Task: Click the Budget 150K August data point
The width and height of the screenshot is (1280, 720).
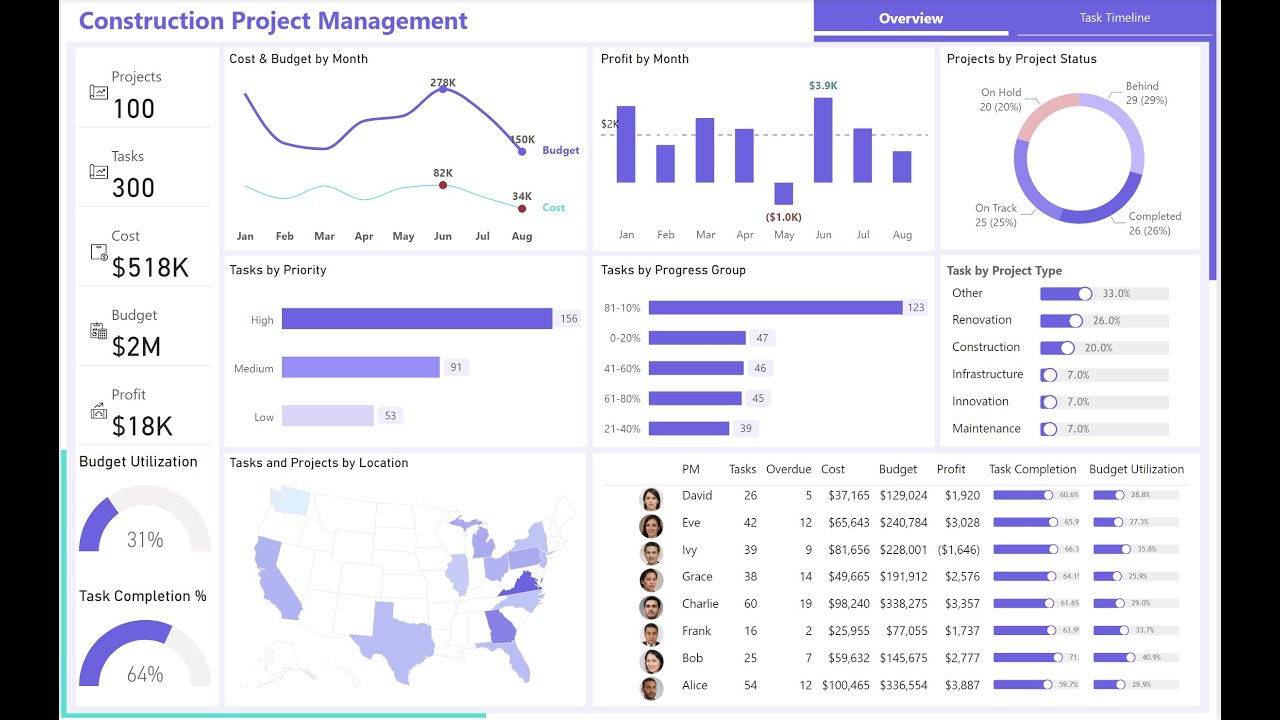Action: (x=522, y=151)
